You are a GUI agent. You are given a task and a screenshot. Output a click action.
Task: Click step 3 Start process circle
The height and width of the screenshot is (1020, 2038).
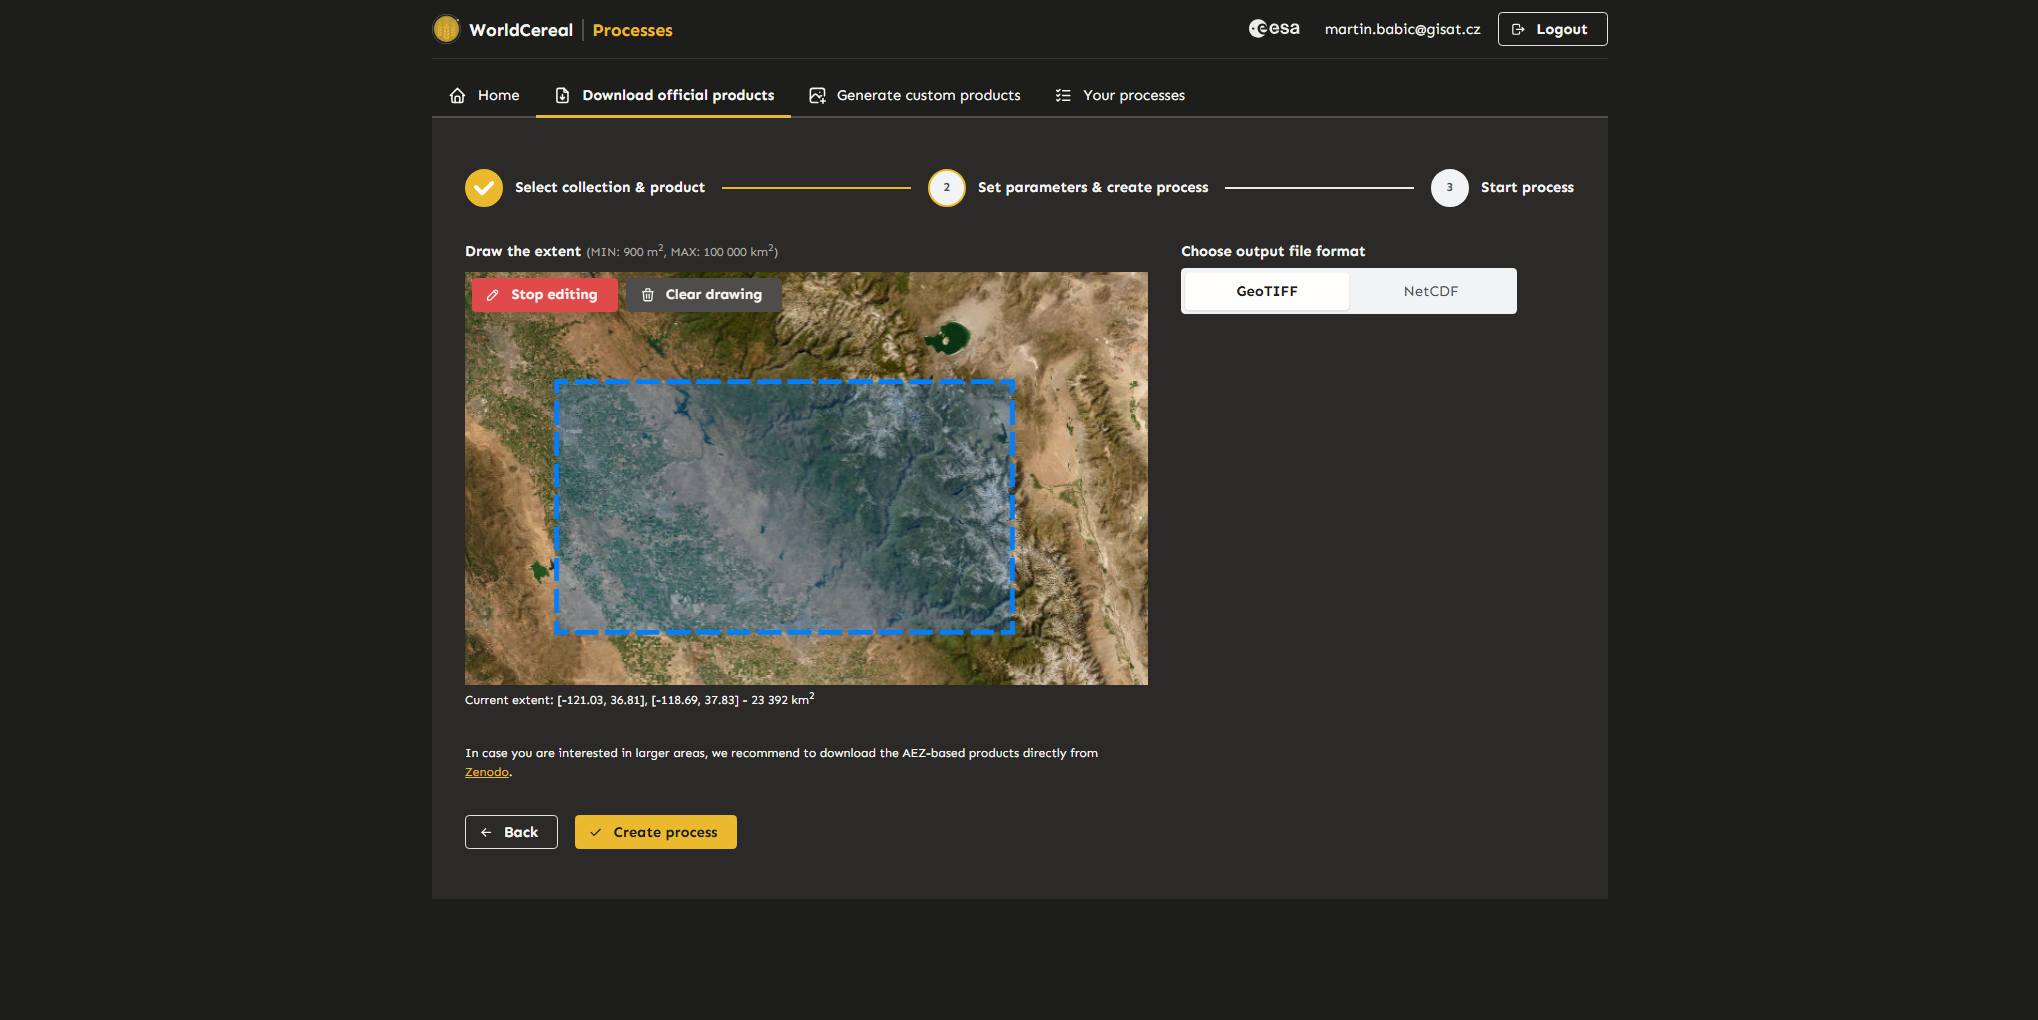tap(1450, 188)
